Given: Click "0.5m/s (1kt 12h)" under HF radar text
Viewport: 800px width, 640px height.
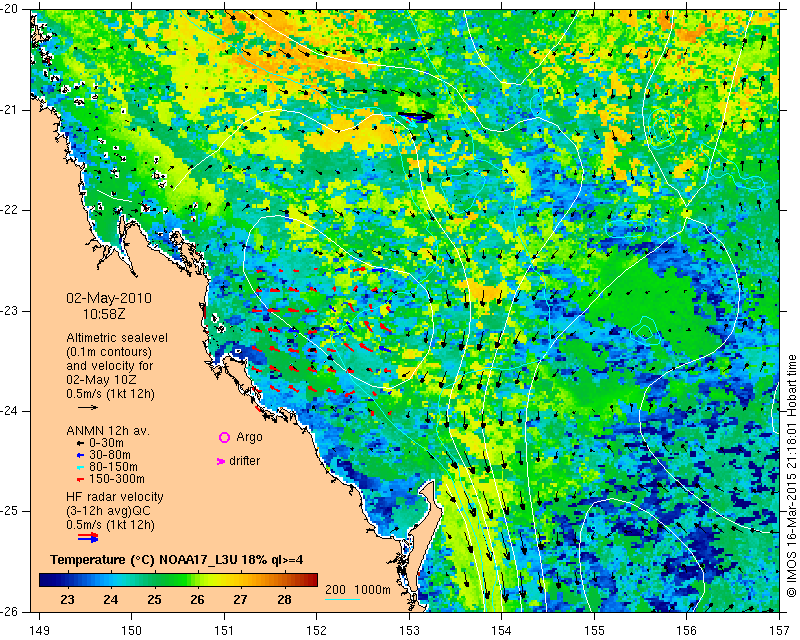Looking at the screenshot, I should pyautogui.click(x=110, y=525).
